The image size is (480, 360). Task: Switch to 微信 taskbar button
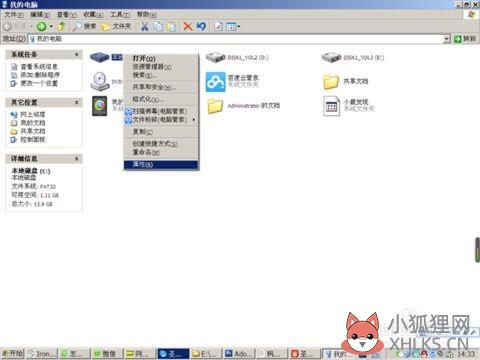107,353
